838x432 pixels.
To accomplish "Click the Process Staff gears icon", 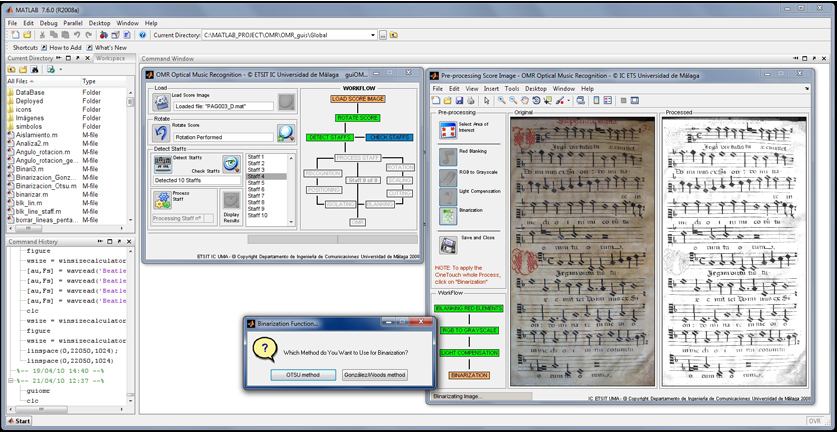I will 162,200.
